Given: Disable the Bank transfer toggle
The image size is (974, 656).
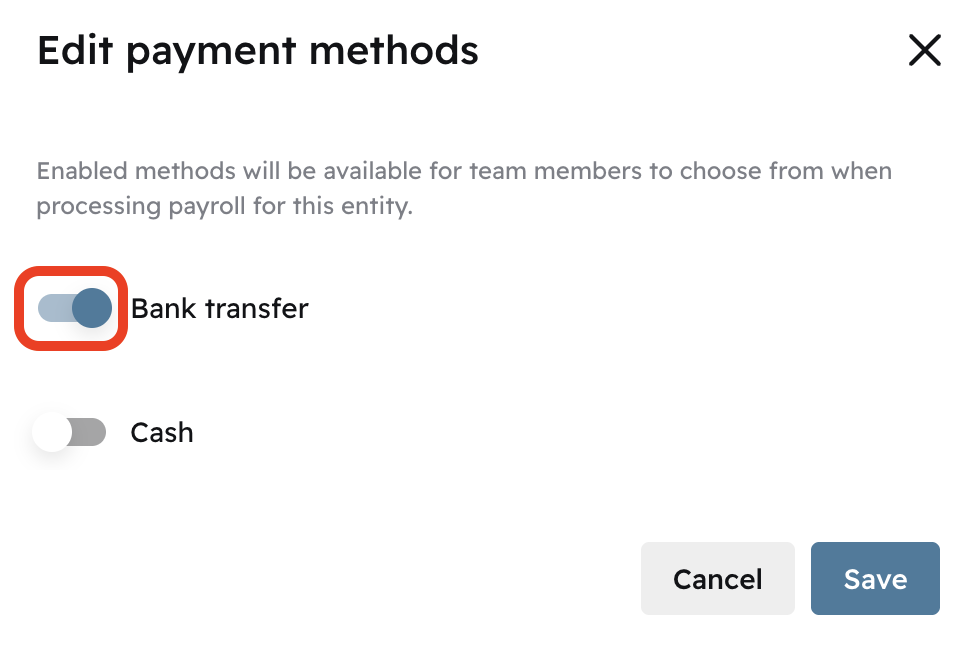Looking at the screenshot, I should point(74,309).
